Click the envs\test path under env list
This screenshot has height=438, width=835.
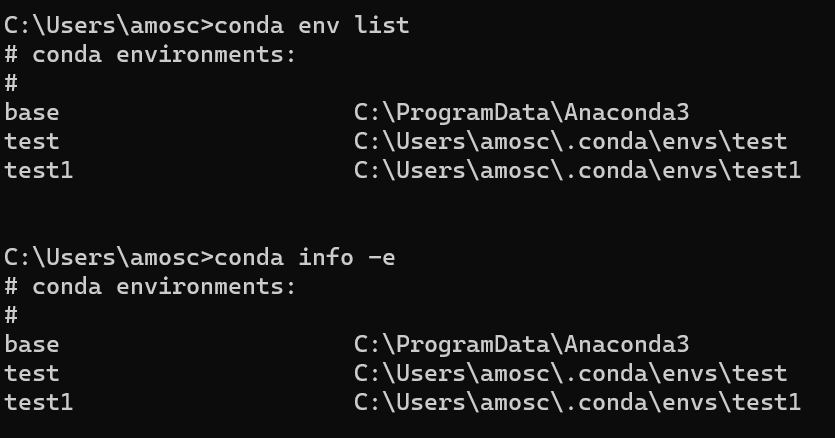point(570,141)
